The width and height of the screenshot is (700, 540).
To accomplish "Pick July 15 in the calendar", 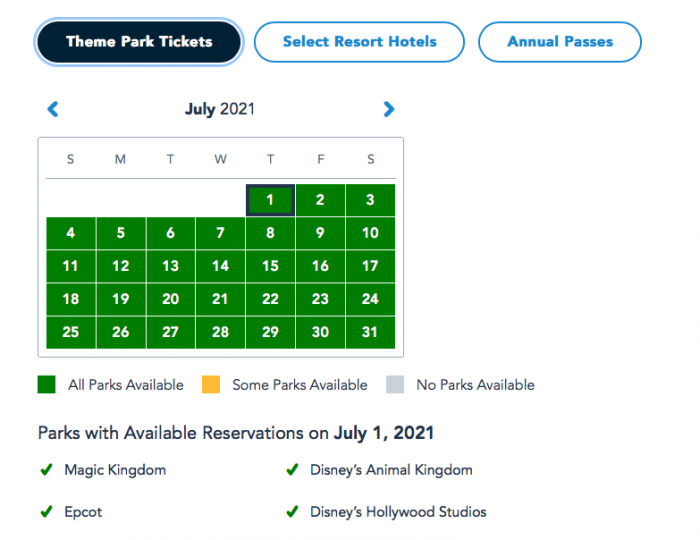I will coord(270,266).
